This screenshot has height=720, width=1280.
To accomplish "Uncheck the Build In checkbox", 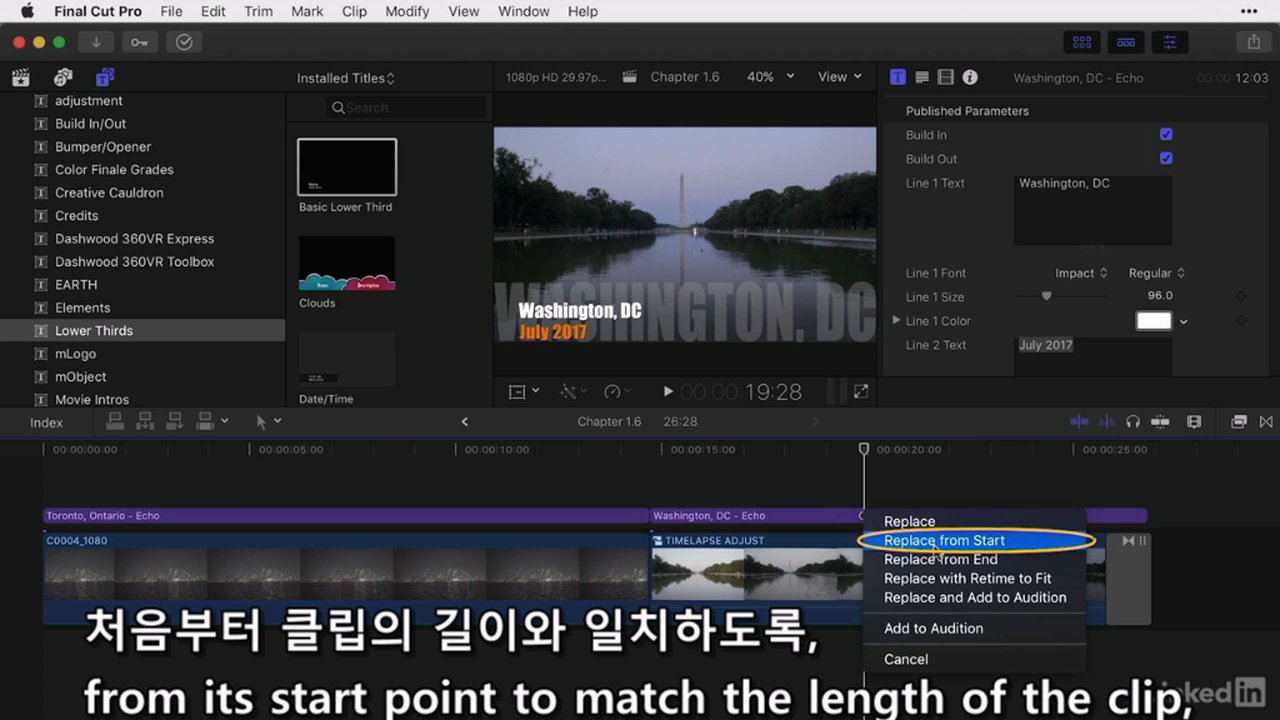I will click(1166, 134).
